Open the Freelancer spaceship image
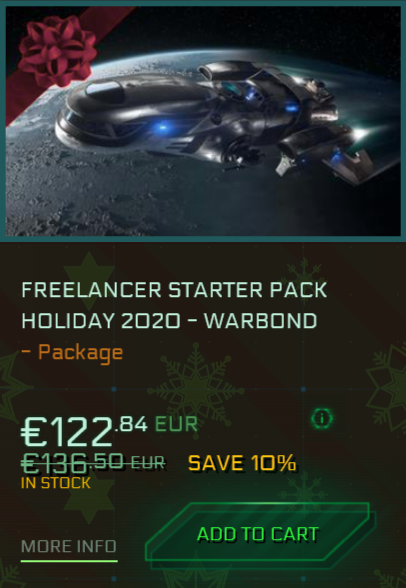406x588 pixels. coord(203,121)
